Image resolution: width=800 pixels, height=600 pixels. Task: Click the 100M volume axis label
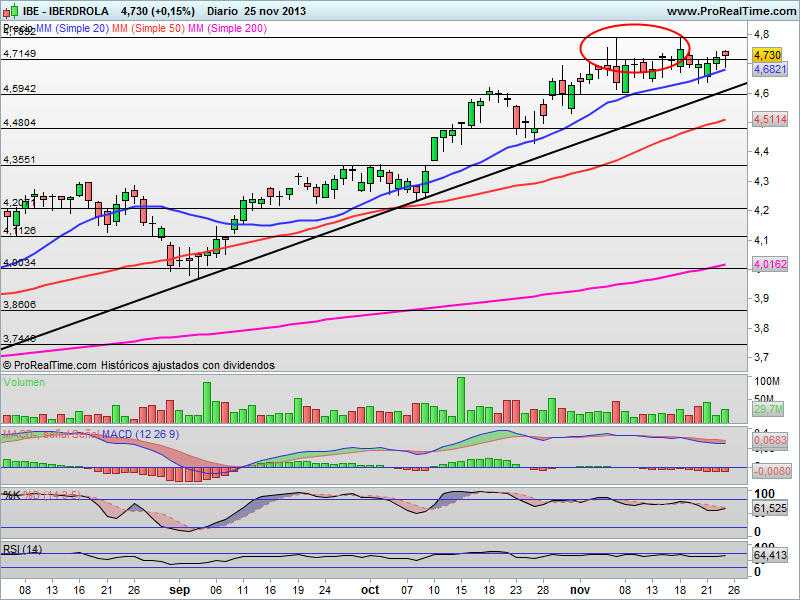767,381
